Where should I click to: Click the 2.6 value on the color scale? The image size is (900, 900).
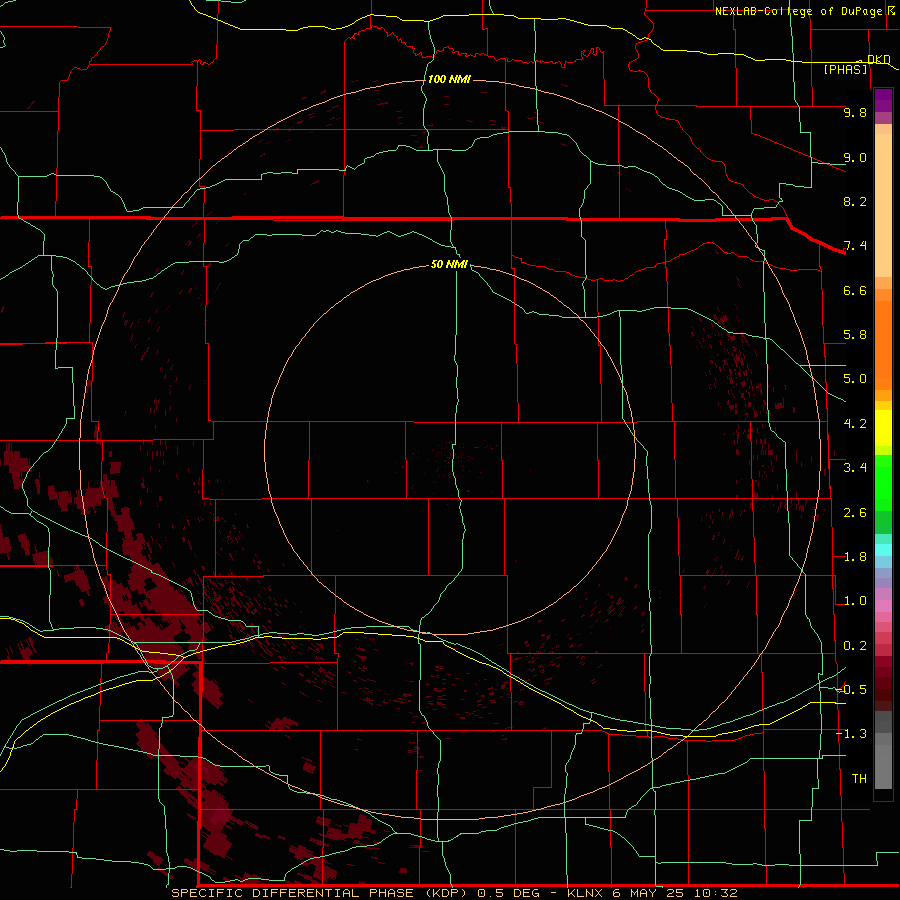click(855, 513)
